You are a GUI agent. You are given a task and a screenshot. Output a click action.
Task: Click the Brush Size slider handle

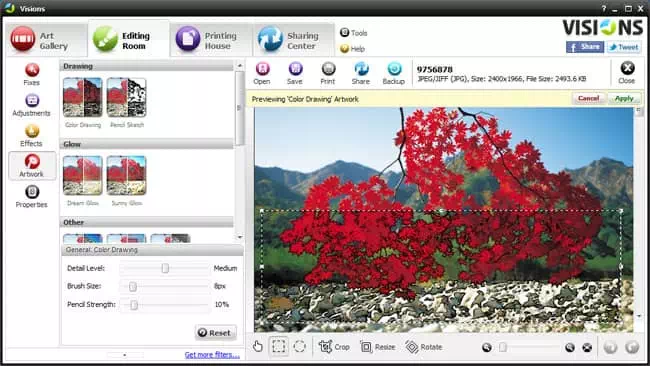pos(133,286)
